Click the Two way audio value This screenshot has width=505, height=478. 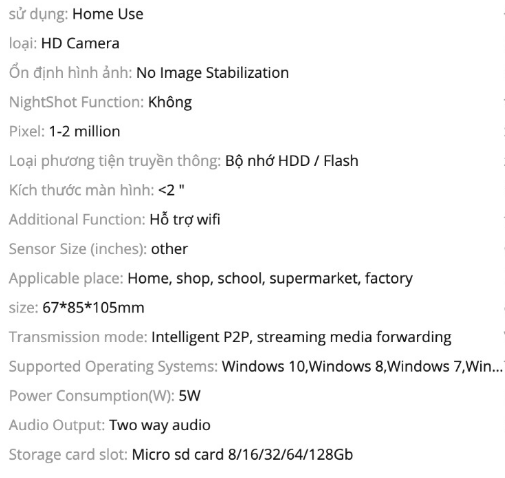point(160,425)
